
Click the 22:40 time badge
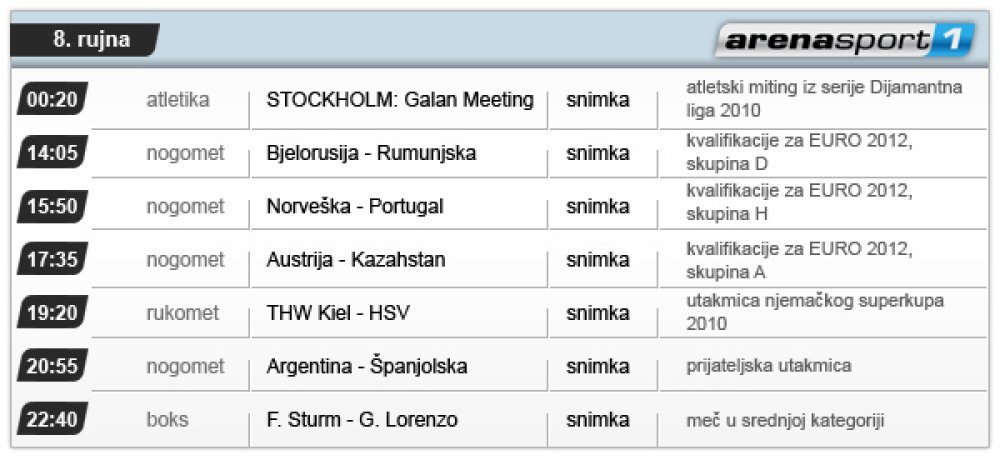pyautogui.click(x=52, y=419)
